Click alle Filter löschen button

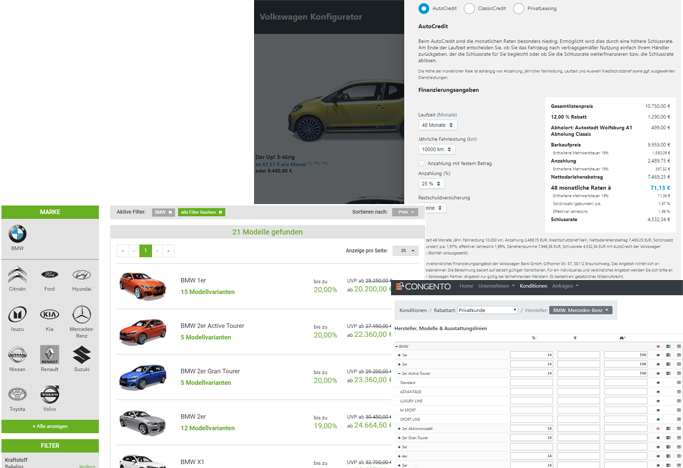[x=202, y=212]
